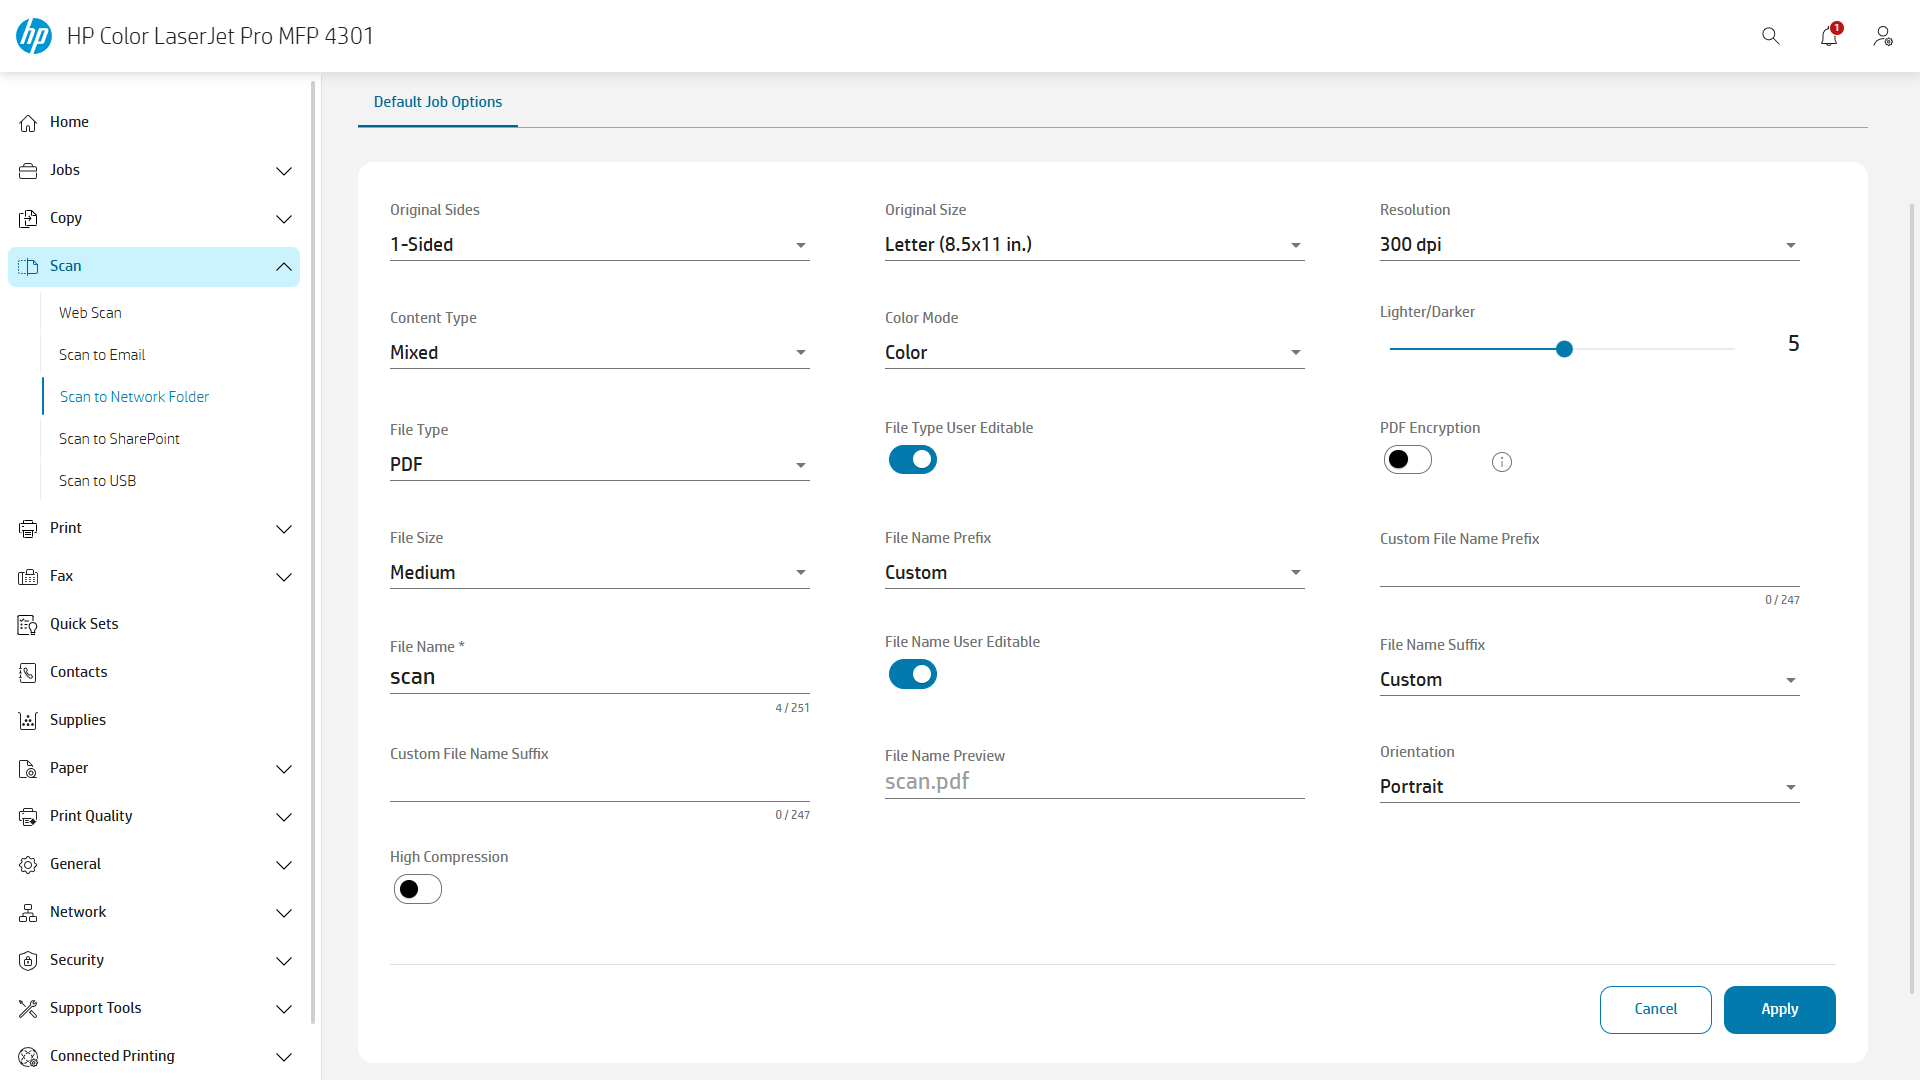Click the Print Quality icon
Viewport: 1920px width, 1080px height.
click(28, 816)
